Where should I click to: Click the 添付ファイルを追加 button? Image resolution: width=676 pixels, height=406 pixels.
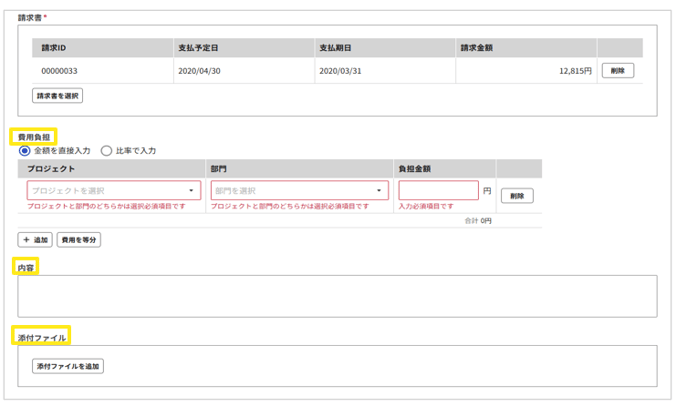tap(68, 366)
